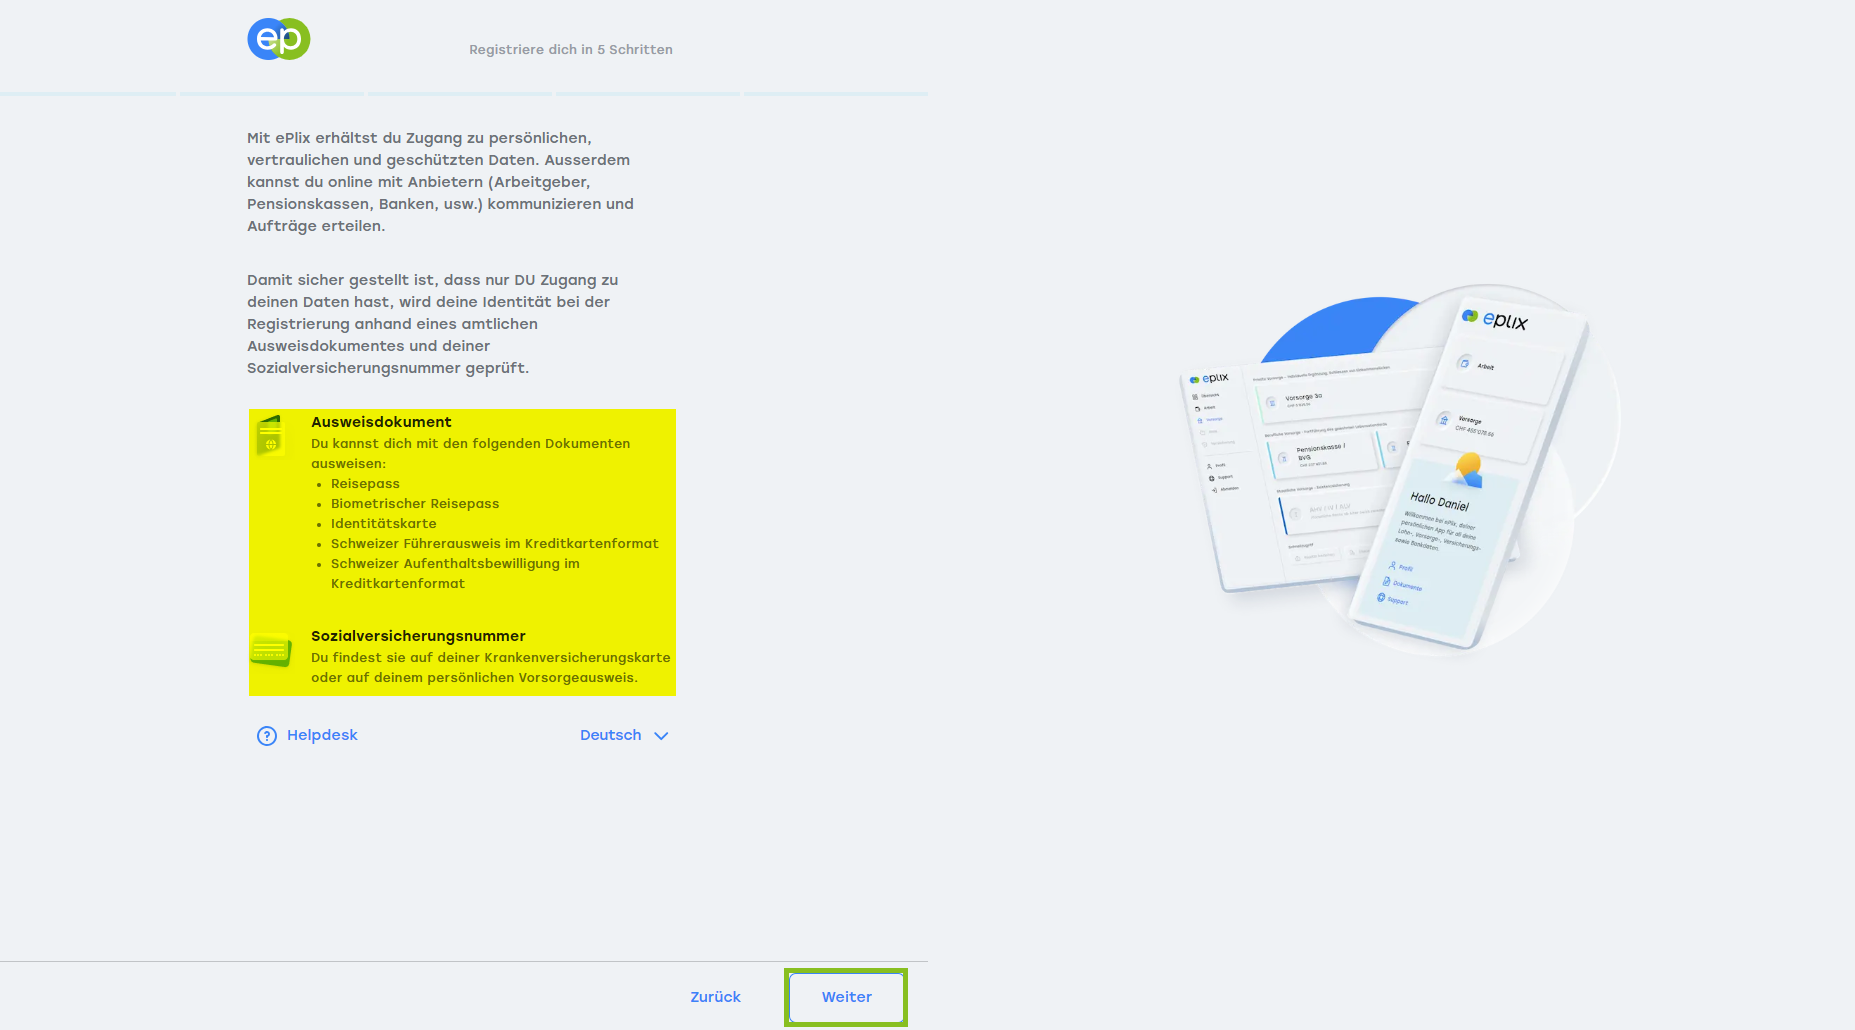The image size is (1855, 1030).
Task: Click the card icon beside Sozialversicherungsnummer
Action: tap(270, 651)
